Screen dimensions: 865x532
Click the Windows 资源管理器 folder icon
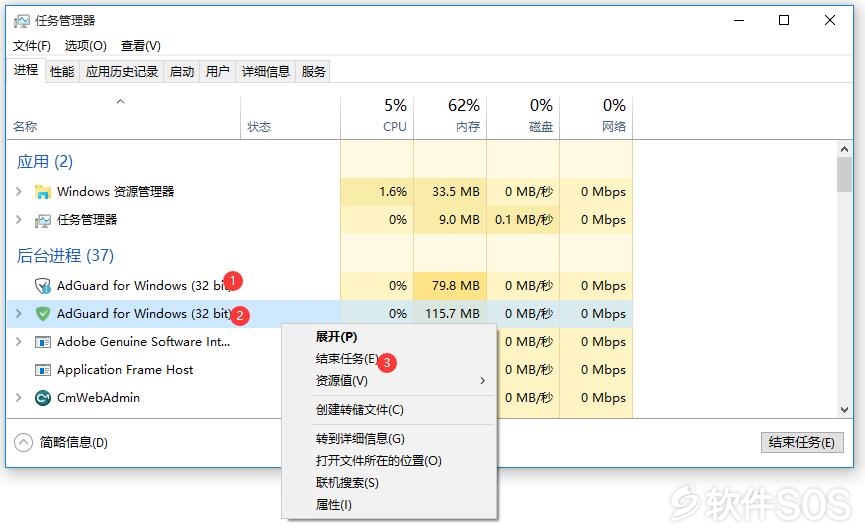coord(42,192)
